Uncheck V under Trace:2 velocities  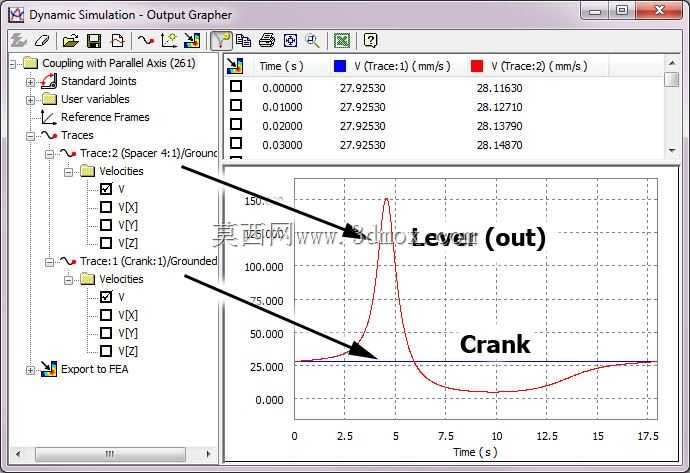tap(106, 189)
